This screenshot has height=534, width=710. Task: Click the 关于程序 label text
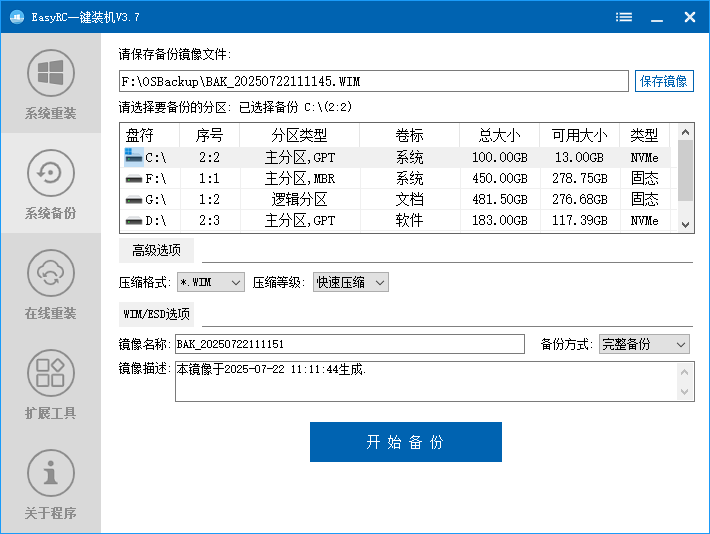[50, 513]
